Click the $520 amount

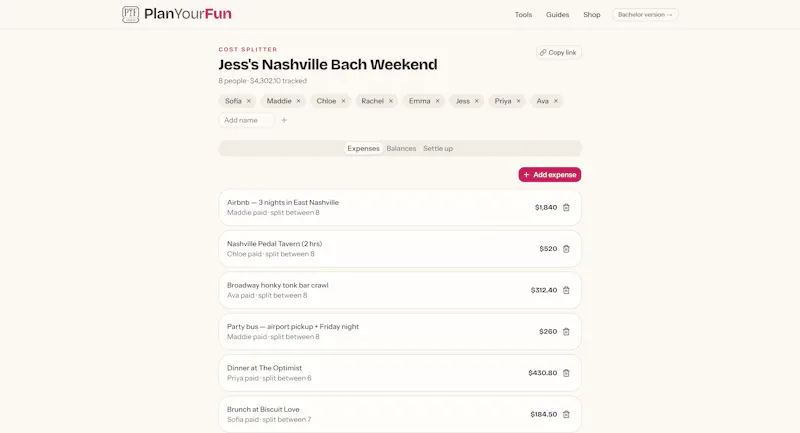pos(548,249)
